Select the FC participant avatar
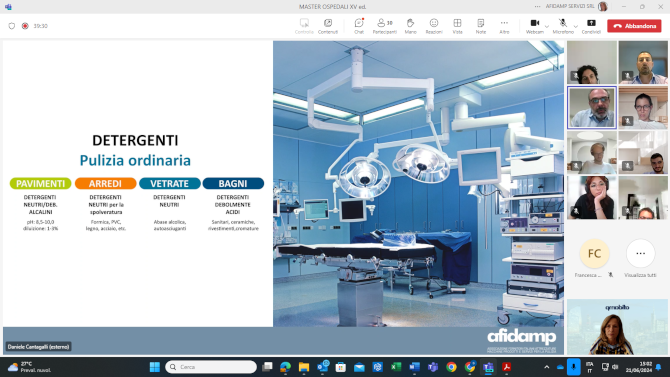The image size is (670, 377). coord(594,253)
